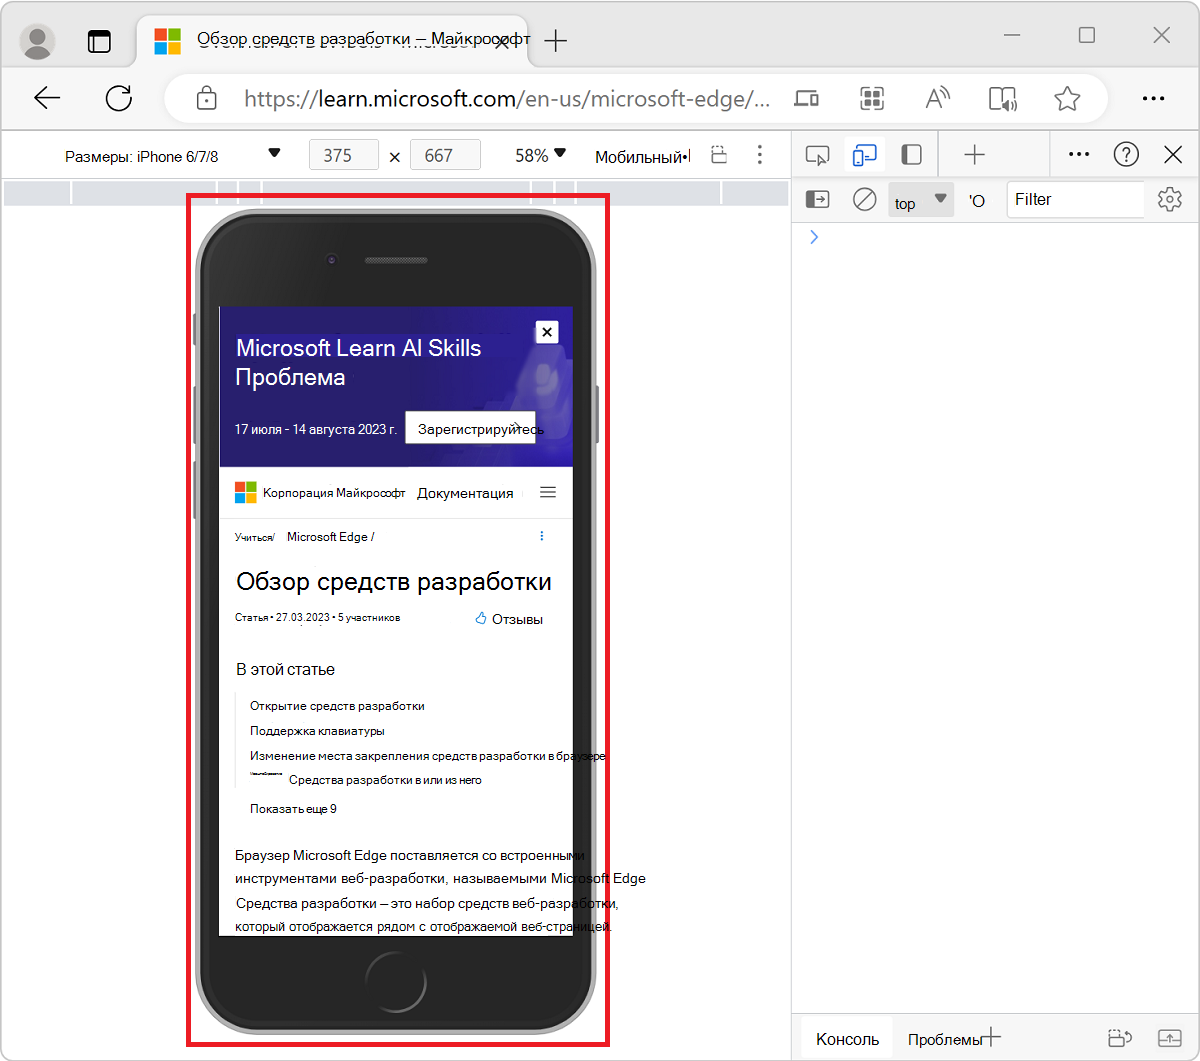Expand the console sidebar panel
The width and height of the screenshot is (1200, 1061).
817,199
